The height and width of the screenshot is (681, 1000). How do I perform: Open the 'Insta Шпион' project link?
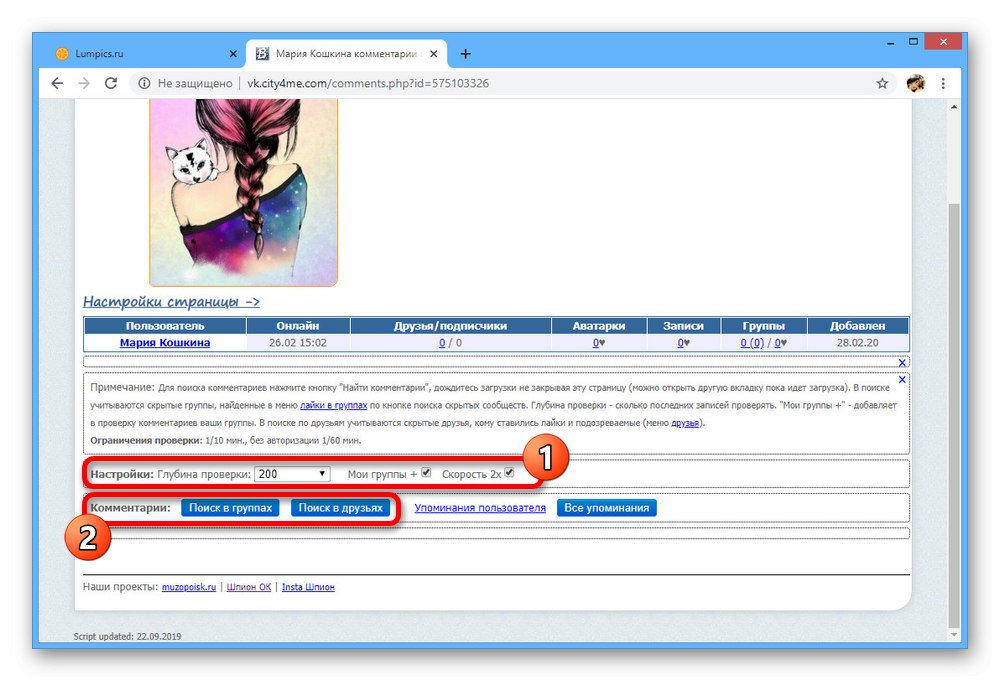308,587
